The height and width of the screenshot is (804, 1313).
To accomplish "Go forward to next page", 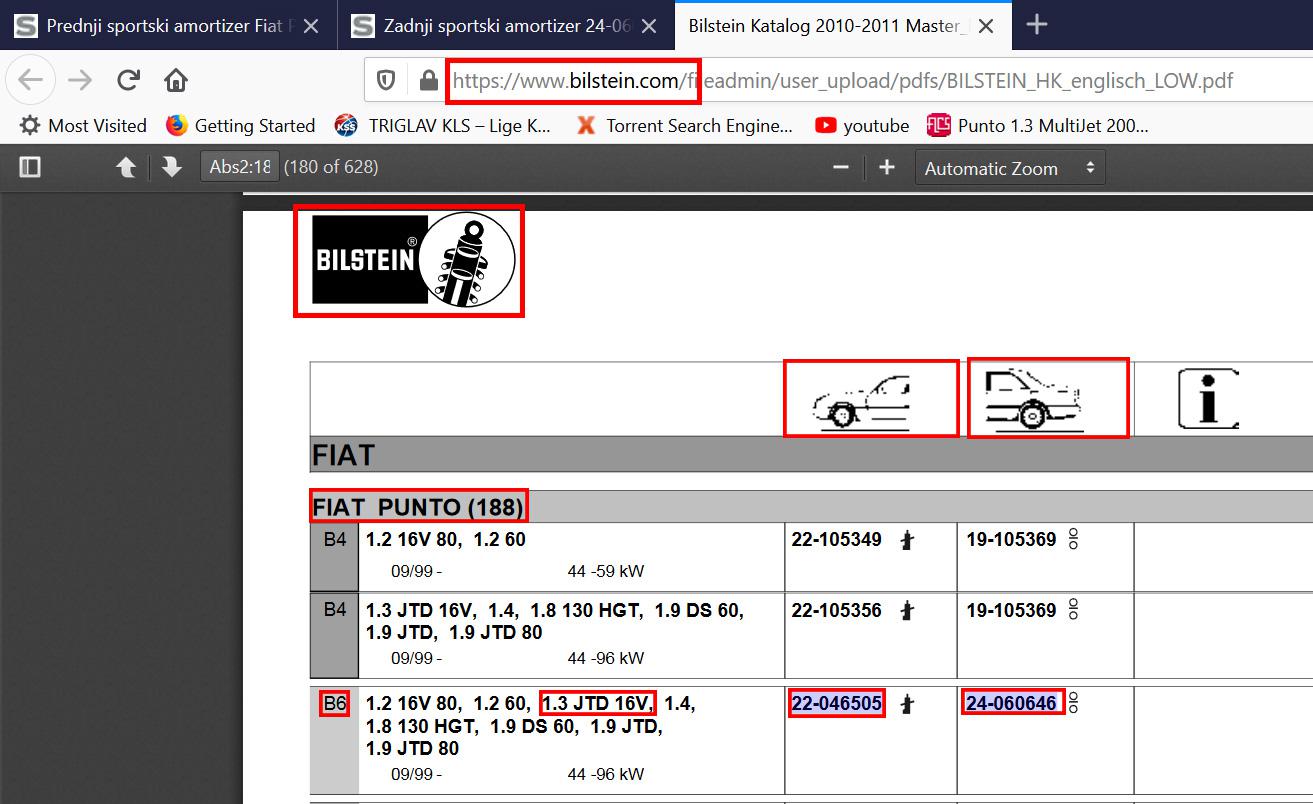I will click(80, 80).
